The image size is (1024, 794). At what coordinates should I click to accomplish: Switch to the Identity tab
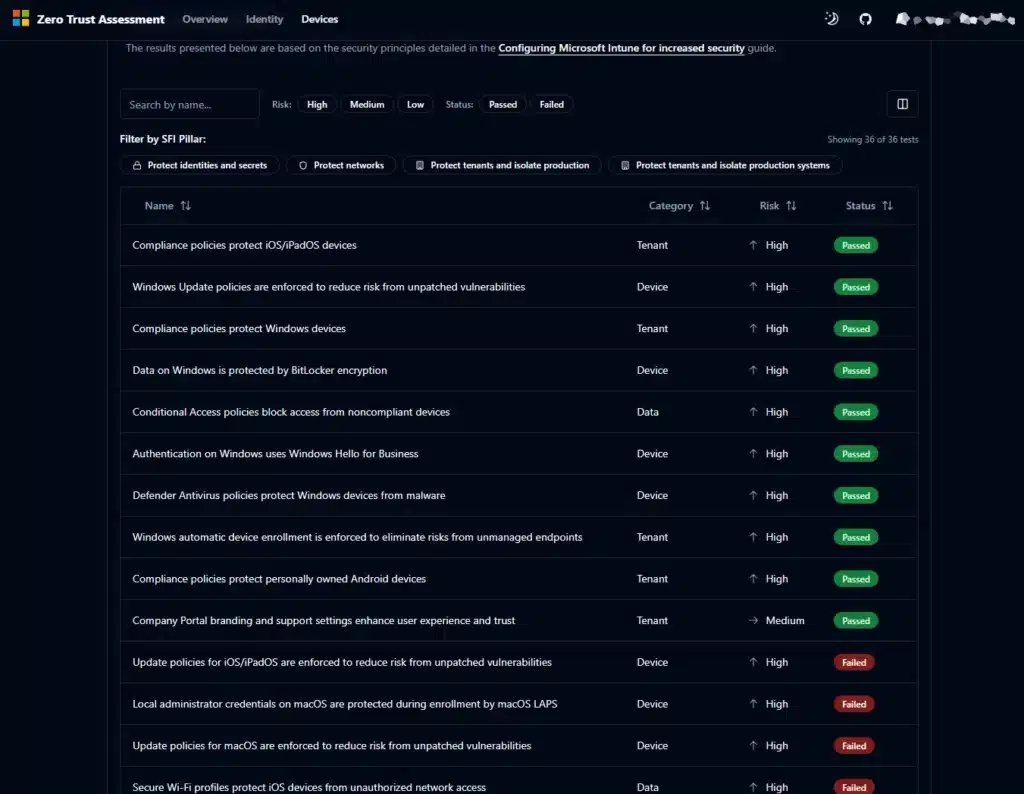[x=265, y=19]
